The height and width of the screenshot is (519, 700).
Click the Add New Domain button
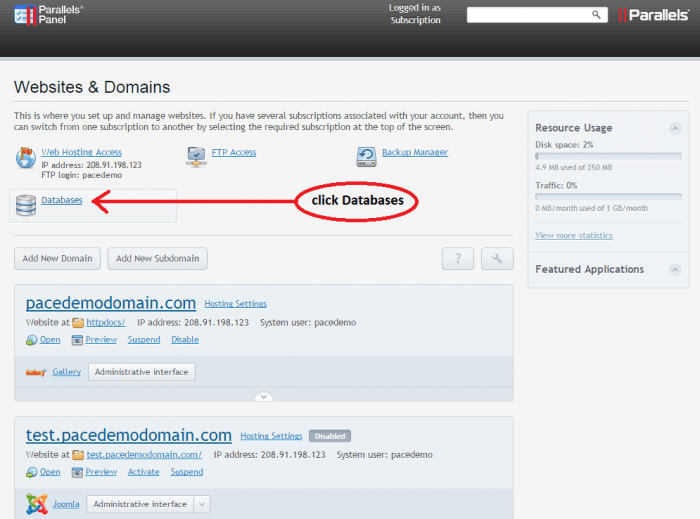57,258
